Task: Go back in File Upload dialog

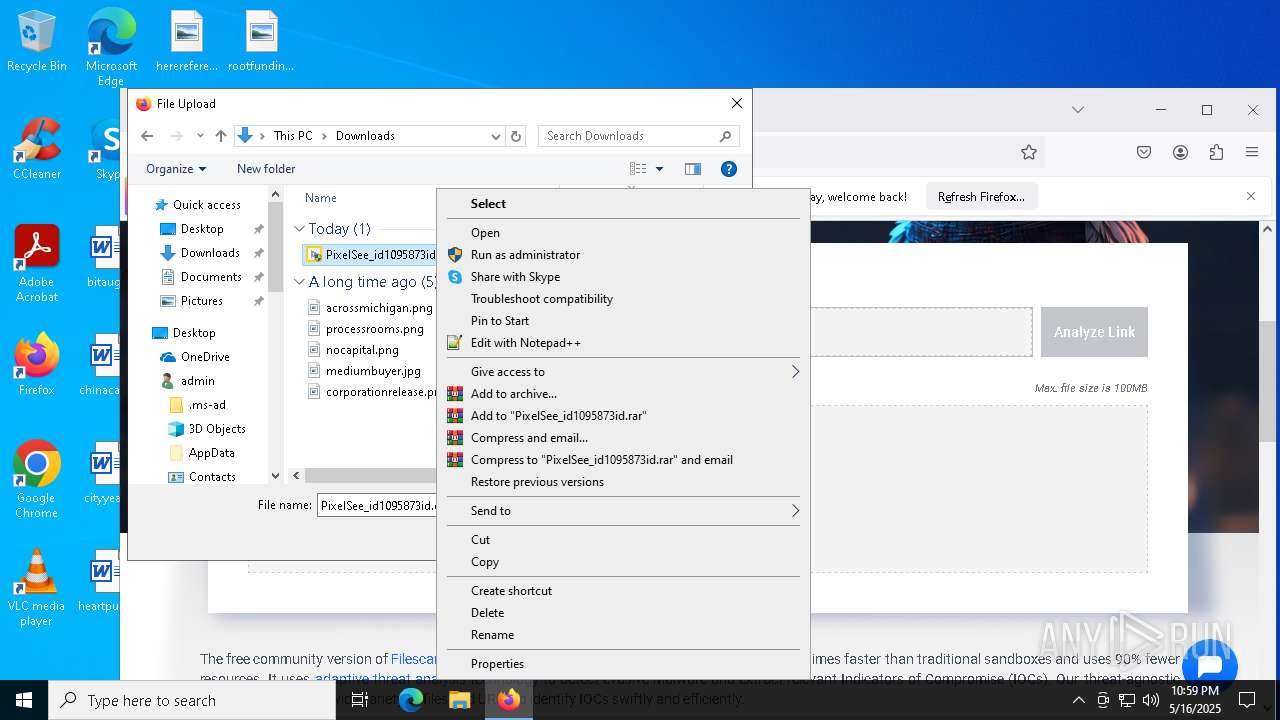Action: 147,136
